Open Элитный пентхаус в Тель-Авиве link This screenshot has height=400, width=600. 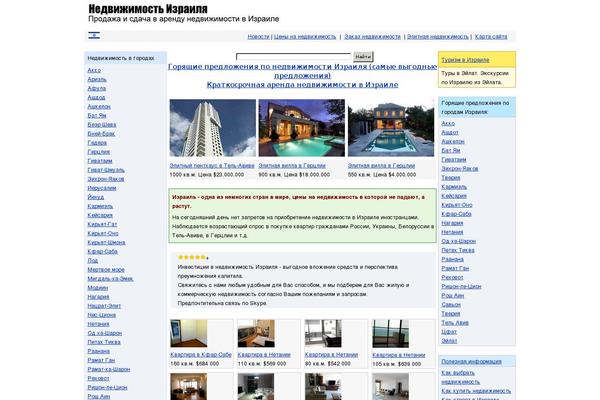click(212, 166)
